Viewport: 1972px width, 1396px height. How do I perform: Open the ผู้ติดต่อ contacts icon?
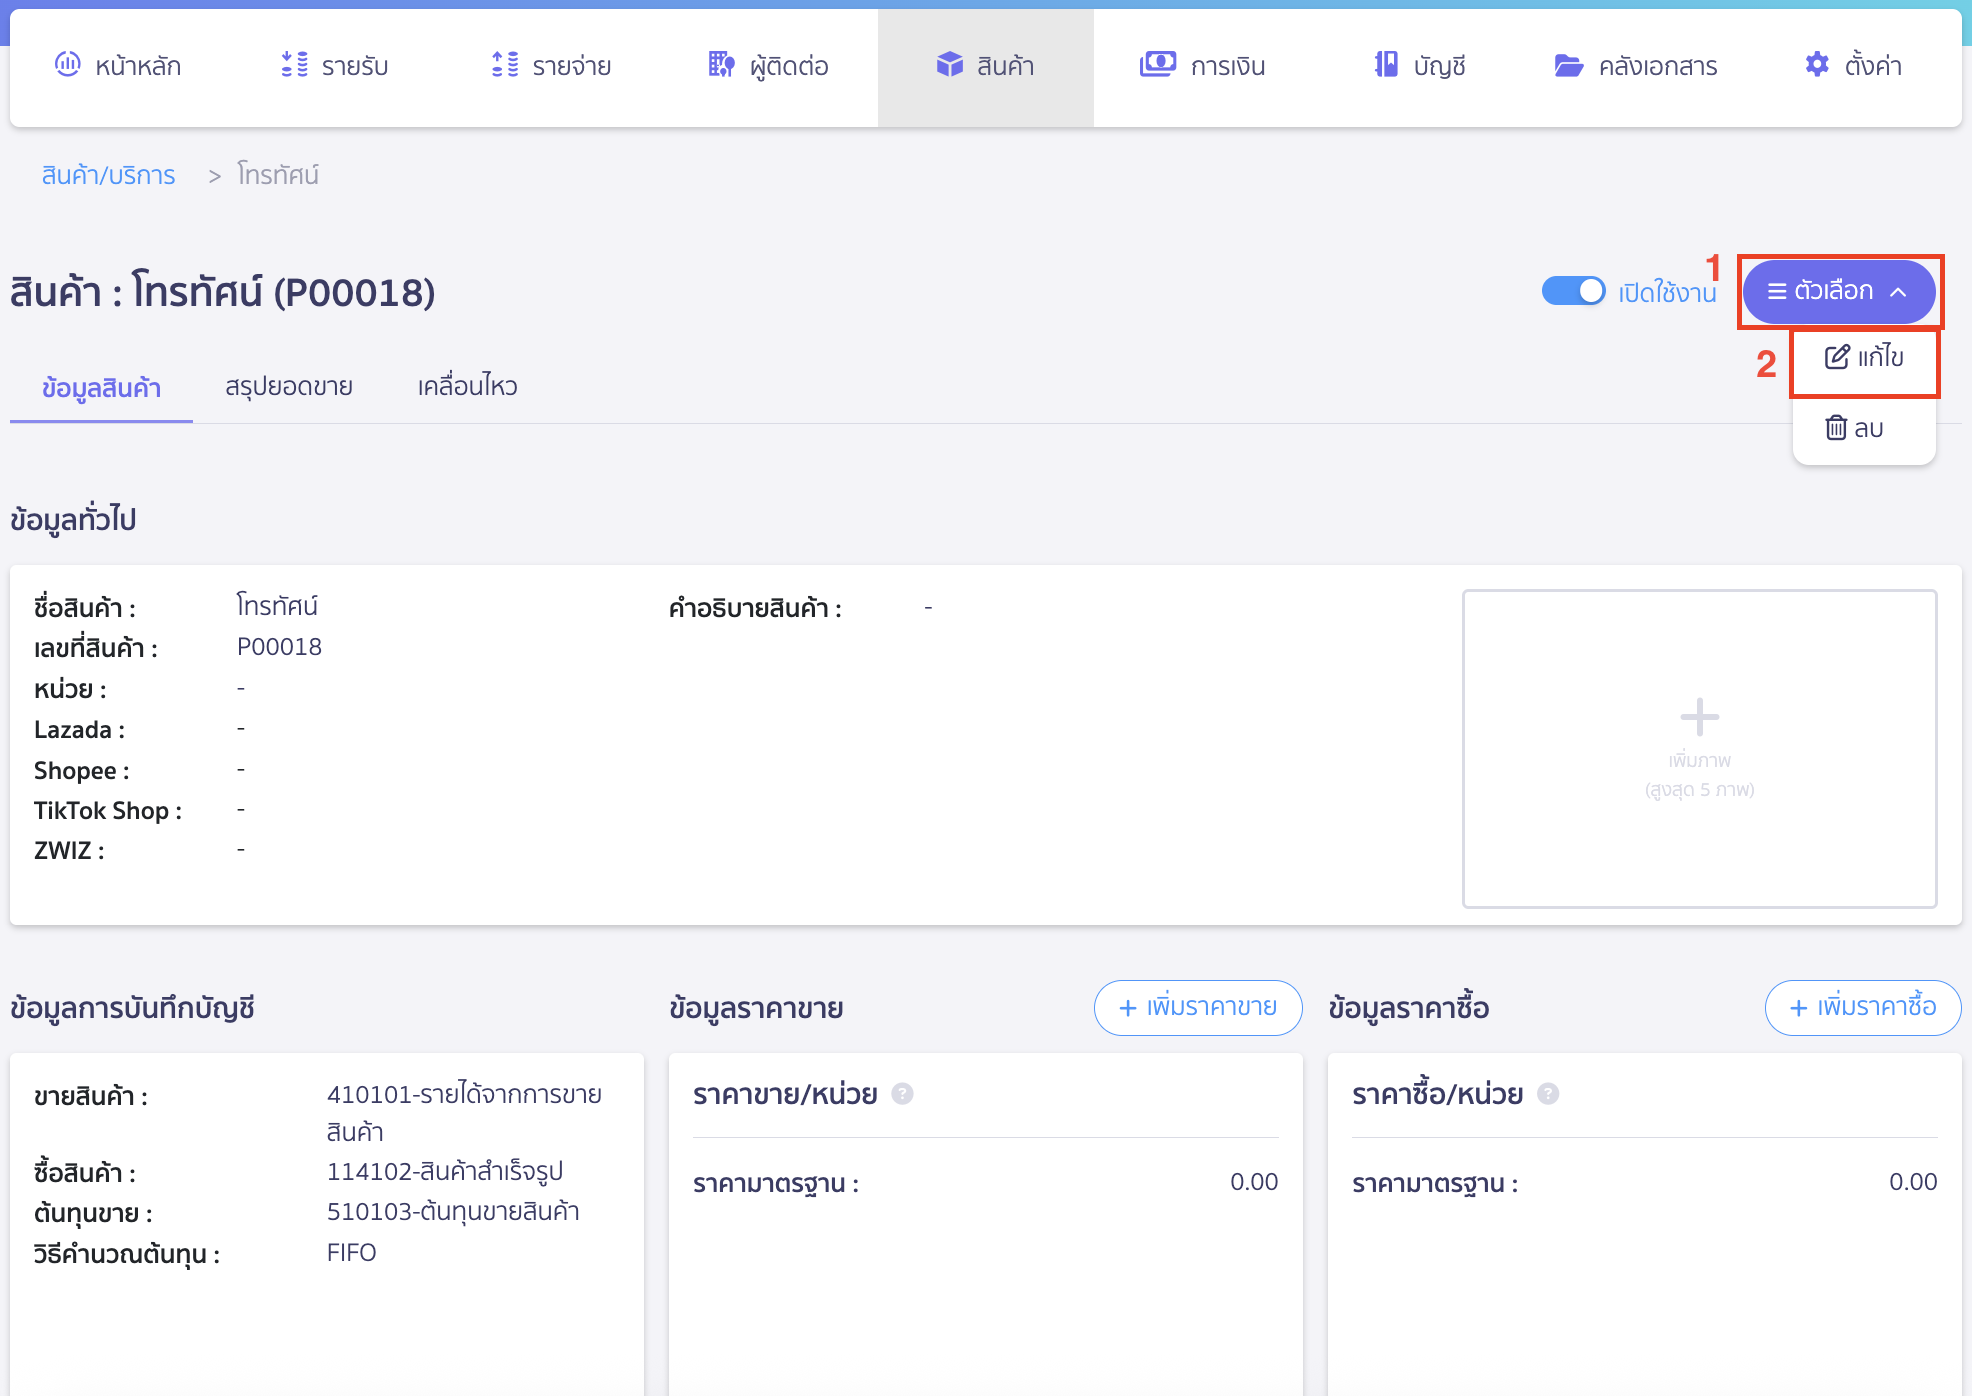(x=720, y=64)
